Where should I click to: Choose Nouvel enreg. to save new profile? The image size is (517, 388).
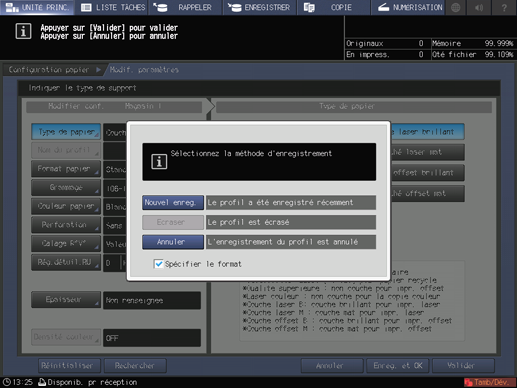click(173, 203)
